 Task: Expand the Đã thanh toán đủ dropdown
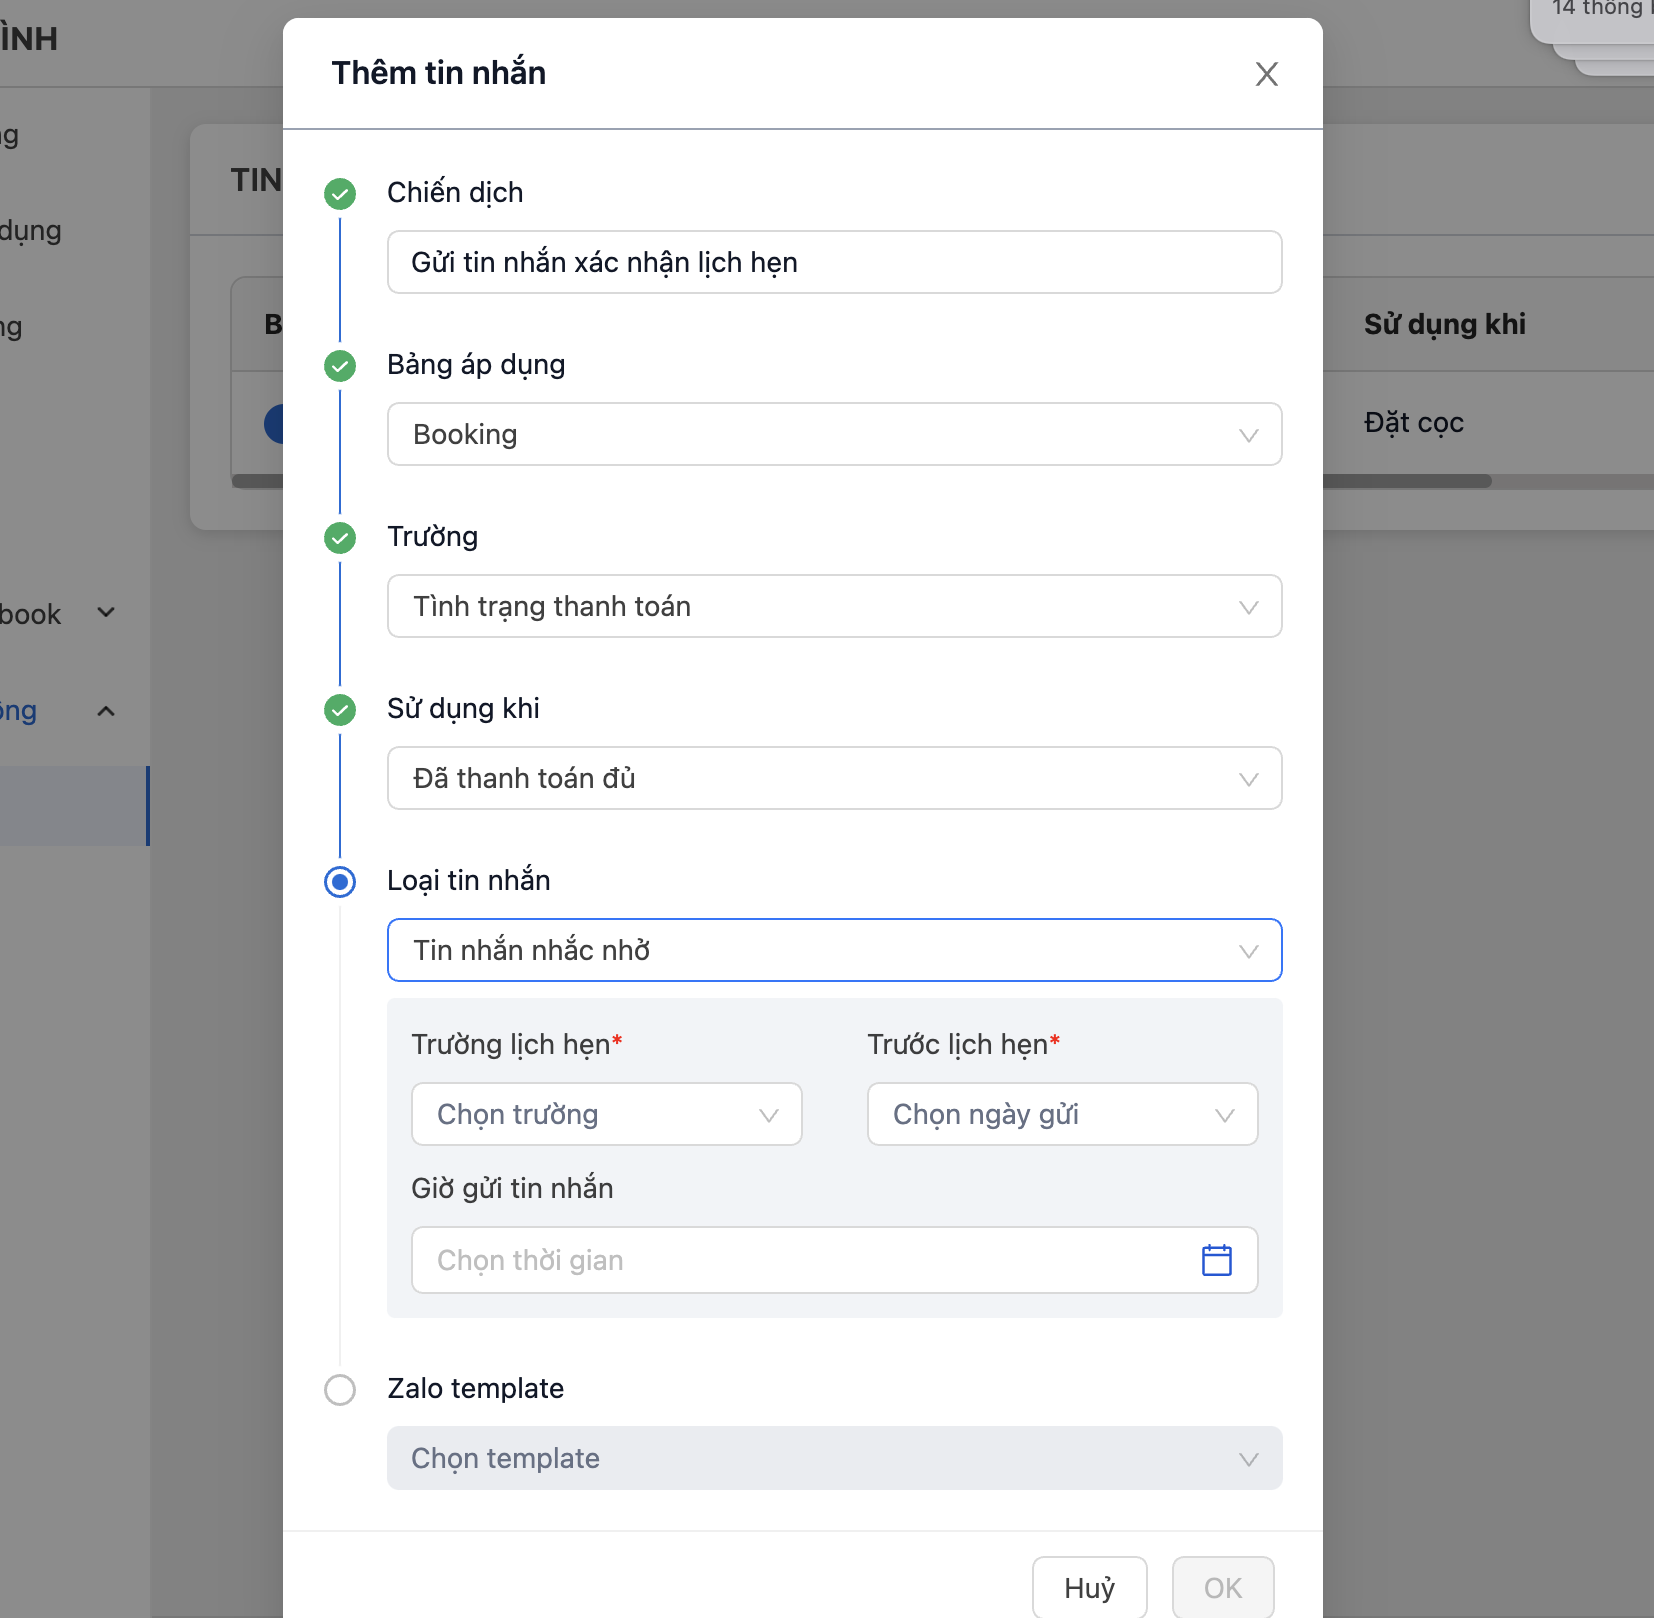[x=834, y=778]
